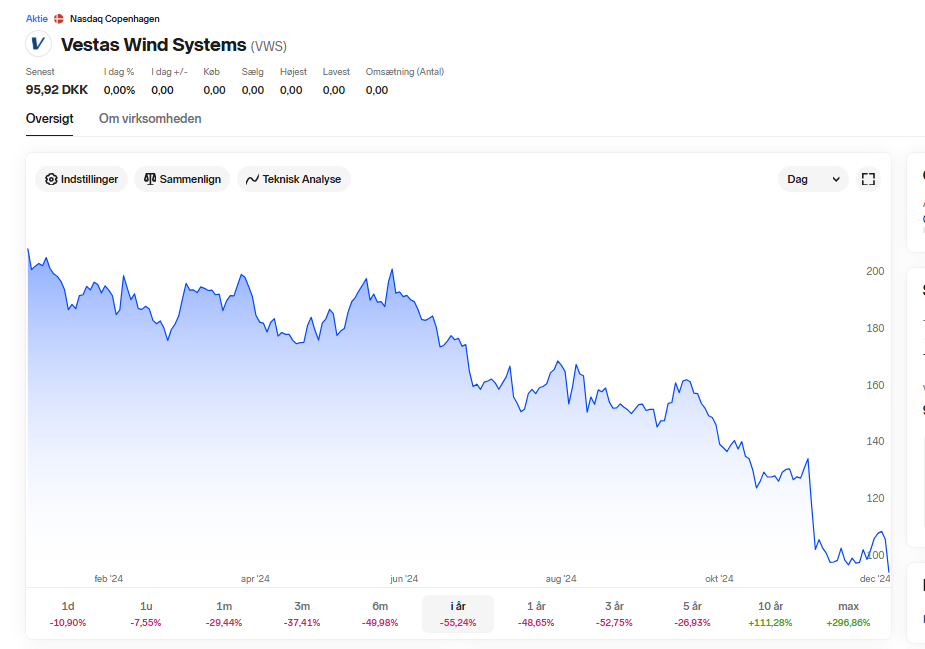Screen dimensions: 925x649
Task: Select the 3 år period
Action: pos(614,614)
